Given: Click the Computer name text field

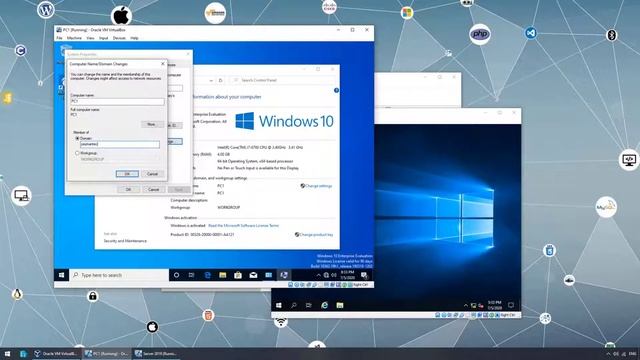Looking at the screenshot, I should click(x=118, y=101).
